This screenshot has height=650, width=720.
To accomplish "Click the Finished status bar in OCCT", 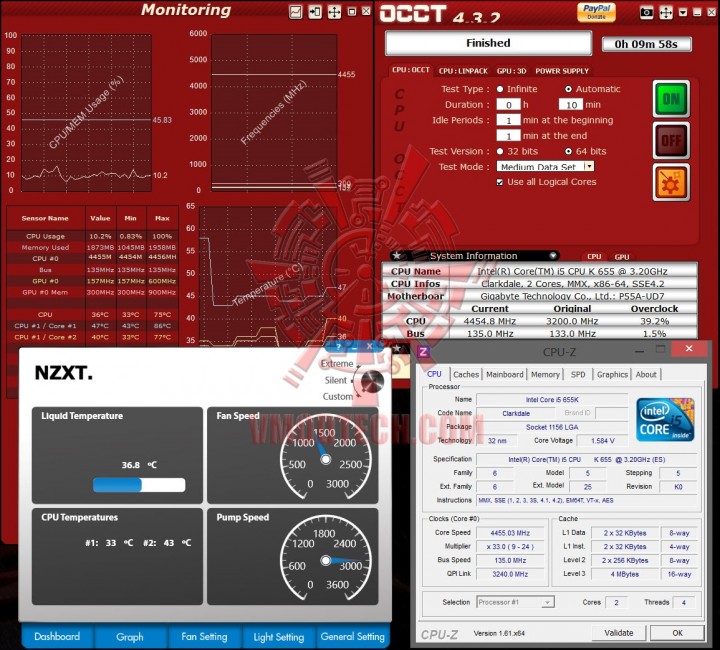I will pyautogui.click(x=488, y=43).
